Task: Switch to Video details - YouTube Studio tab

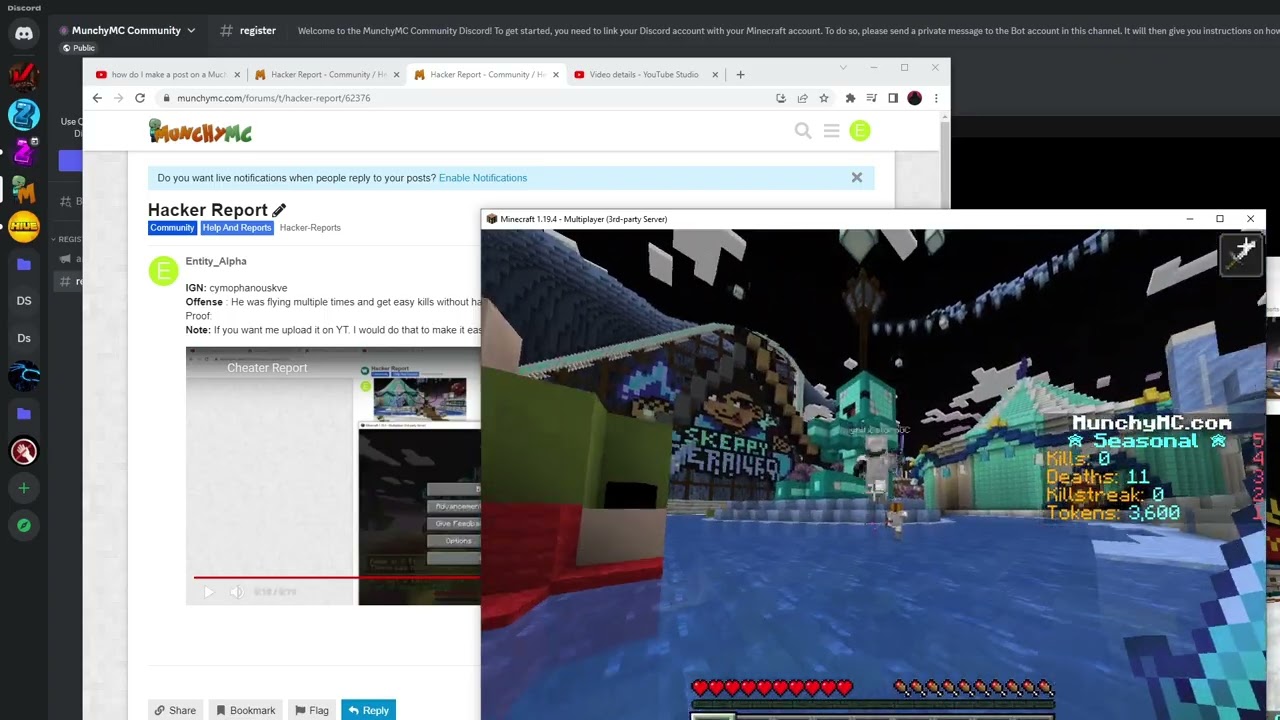Action: click(645, 74)
